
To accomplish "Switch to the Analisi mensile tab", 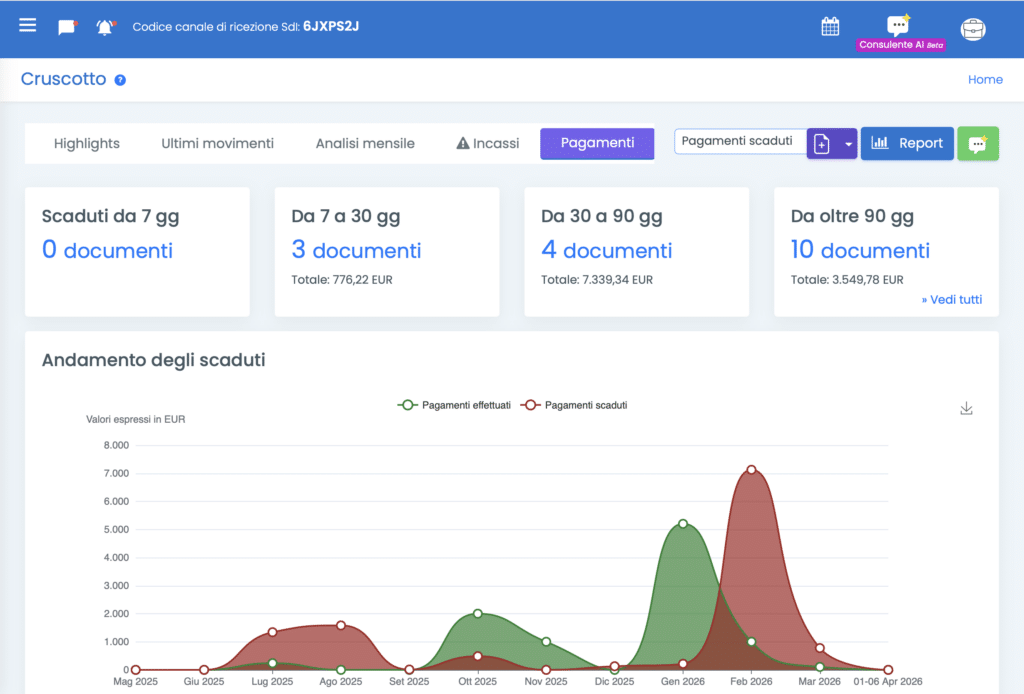I will [x=365, y=143].
